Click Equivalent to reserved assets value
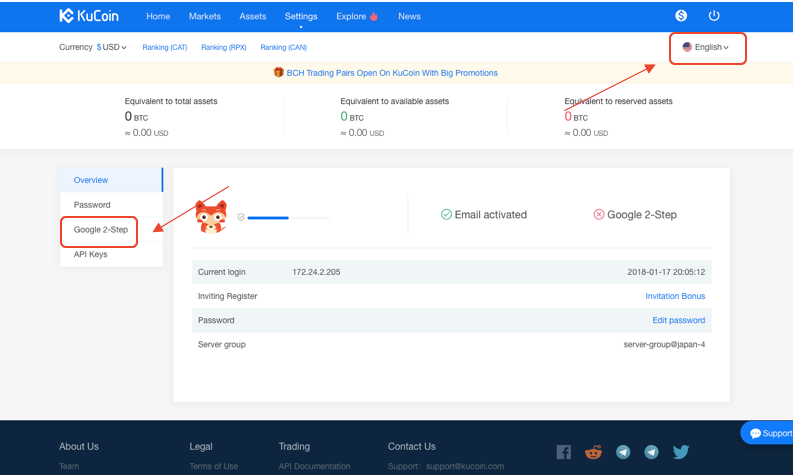Image resolution: width=794 pixels, height=475 pixels. coord(576,117)
